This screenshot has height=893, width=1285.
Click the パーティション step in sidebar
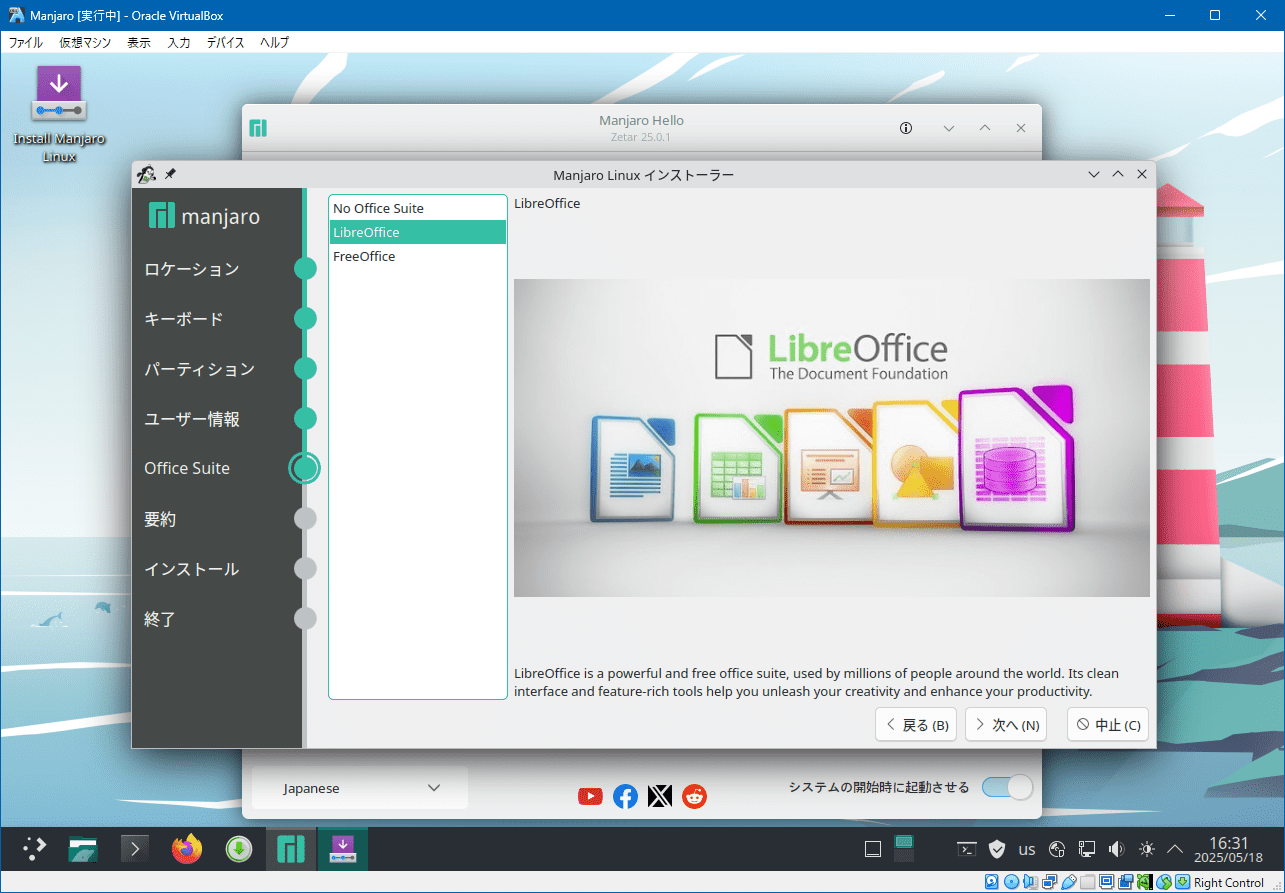(200, 369)
